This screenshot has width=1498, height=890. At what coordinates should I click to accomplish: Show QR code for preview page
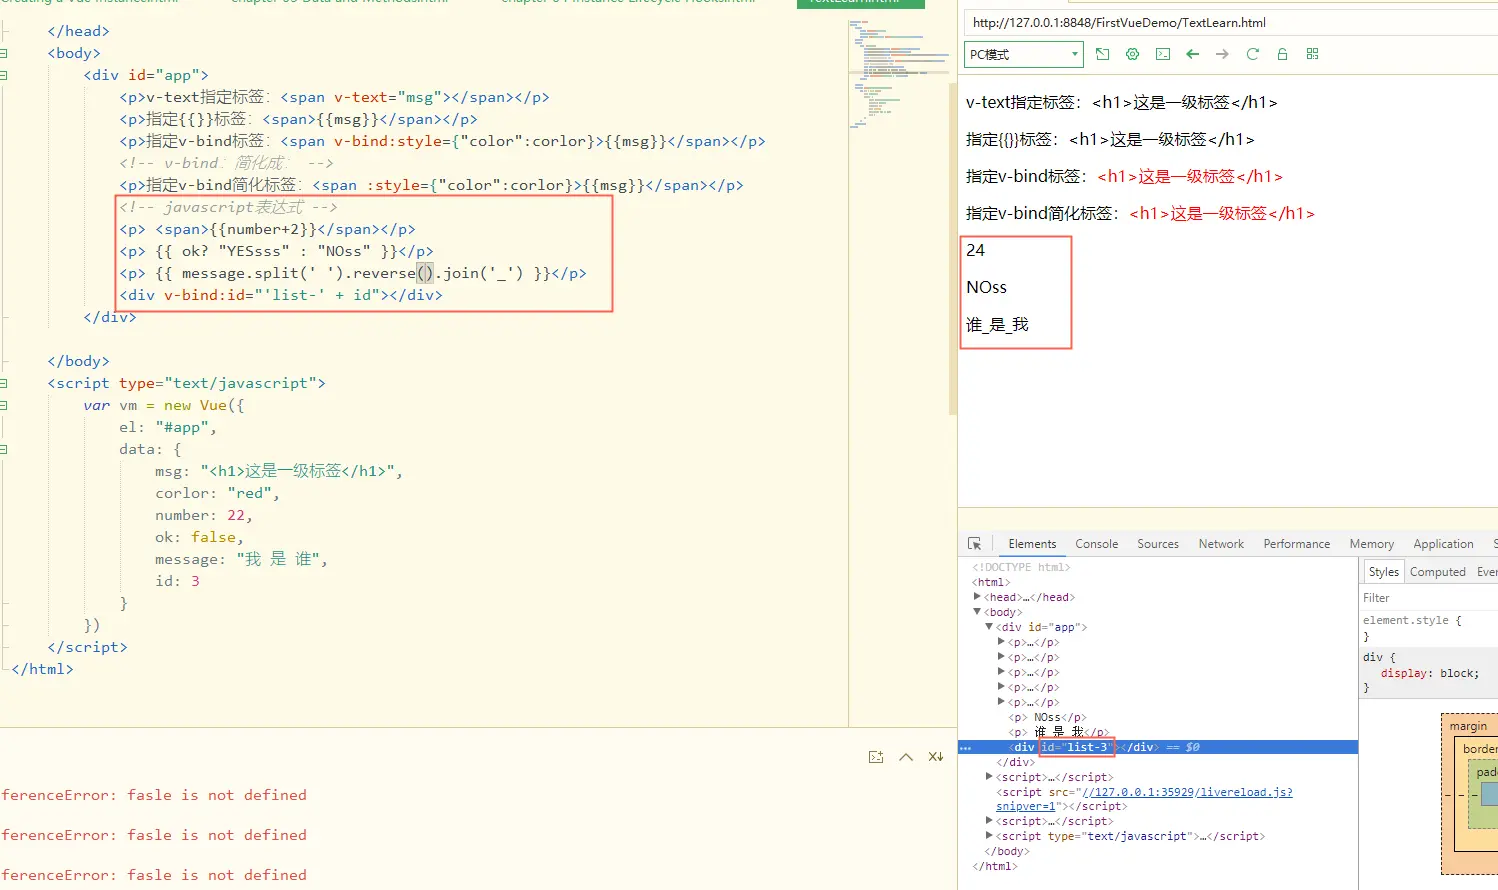pyautogui.click(x=1312, y=54)
